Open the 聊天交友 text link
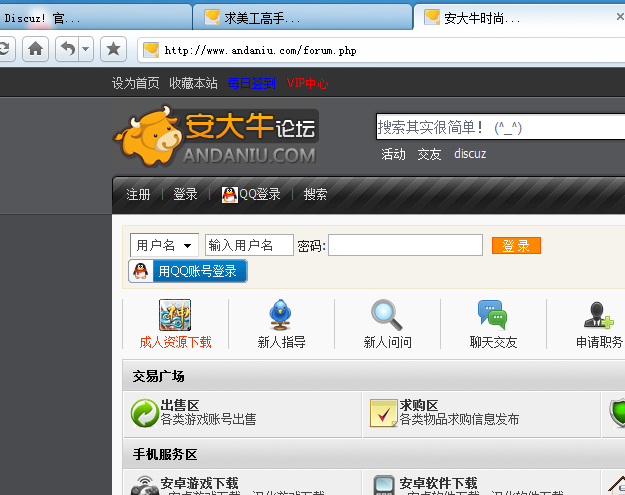This screenshot has width=625, height=495. (x=493, y=342)
